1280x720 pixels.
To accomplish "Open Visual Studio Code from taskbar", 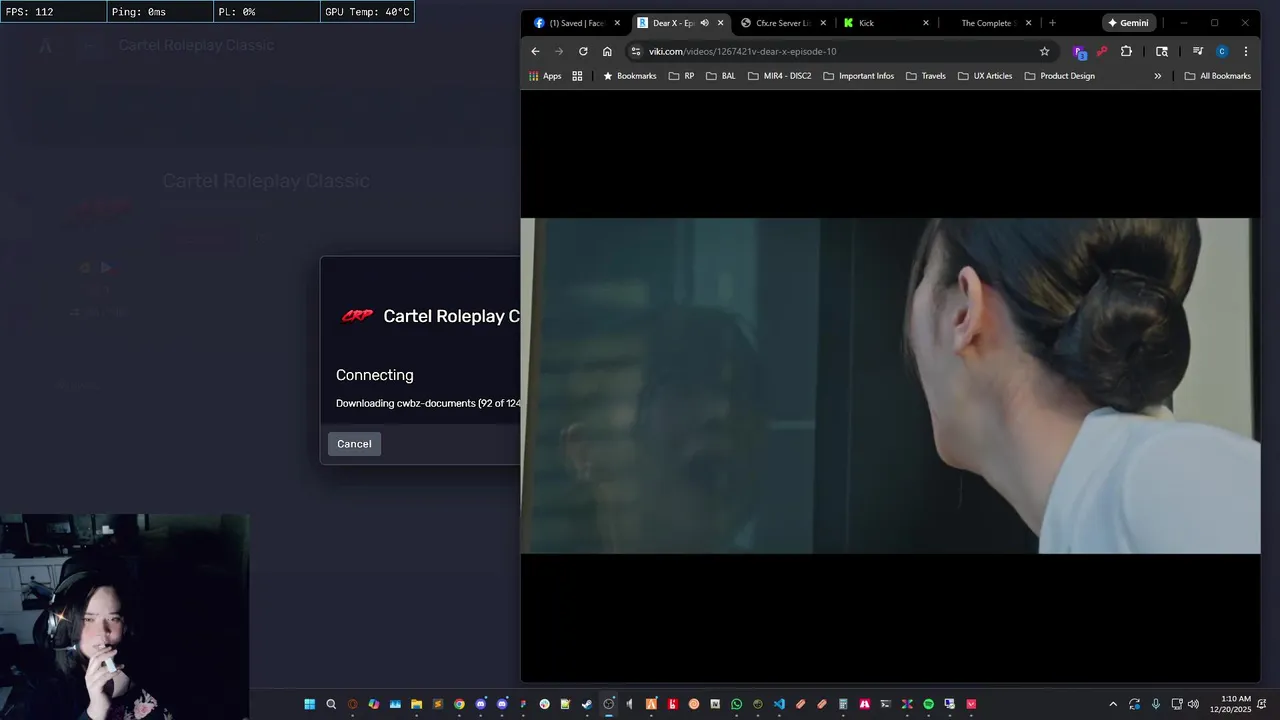I will [x=779, y=704].
